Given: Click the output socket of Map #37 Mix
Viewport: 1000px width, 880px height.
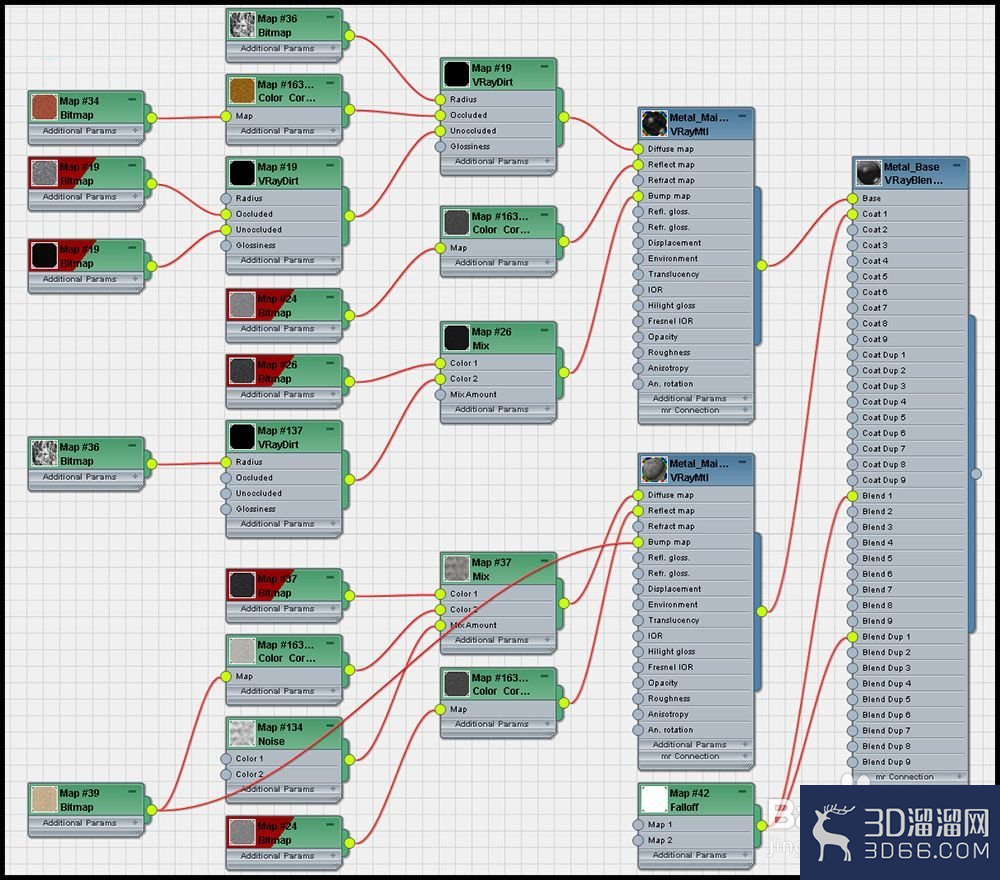Looking at the screenshot, I should click(564, 603).
